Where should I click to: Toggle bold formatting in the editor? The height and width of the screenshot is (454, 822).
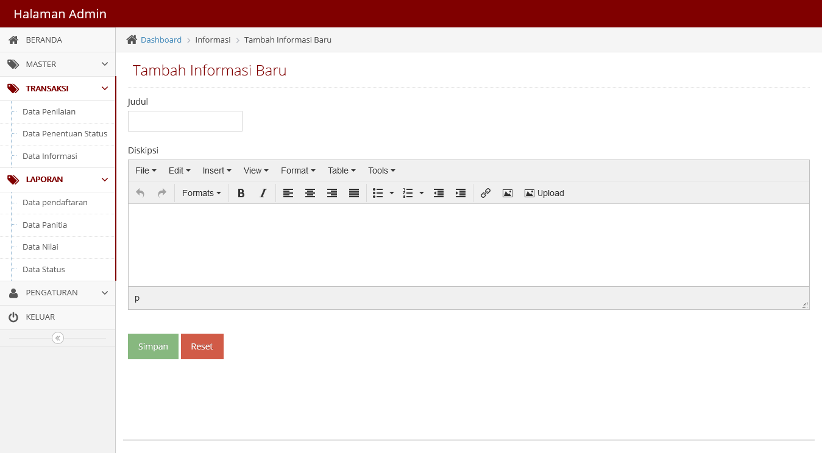point(241,193)
